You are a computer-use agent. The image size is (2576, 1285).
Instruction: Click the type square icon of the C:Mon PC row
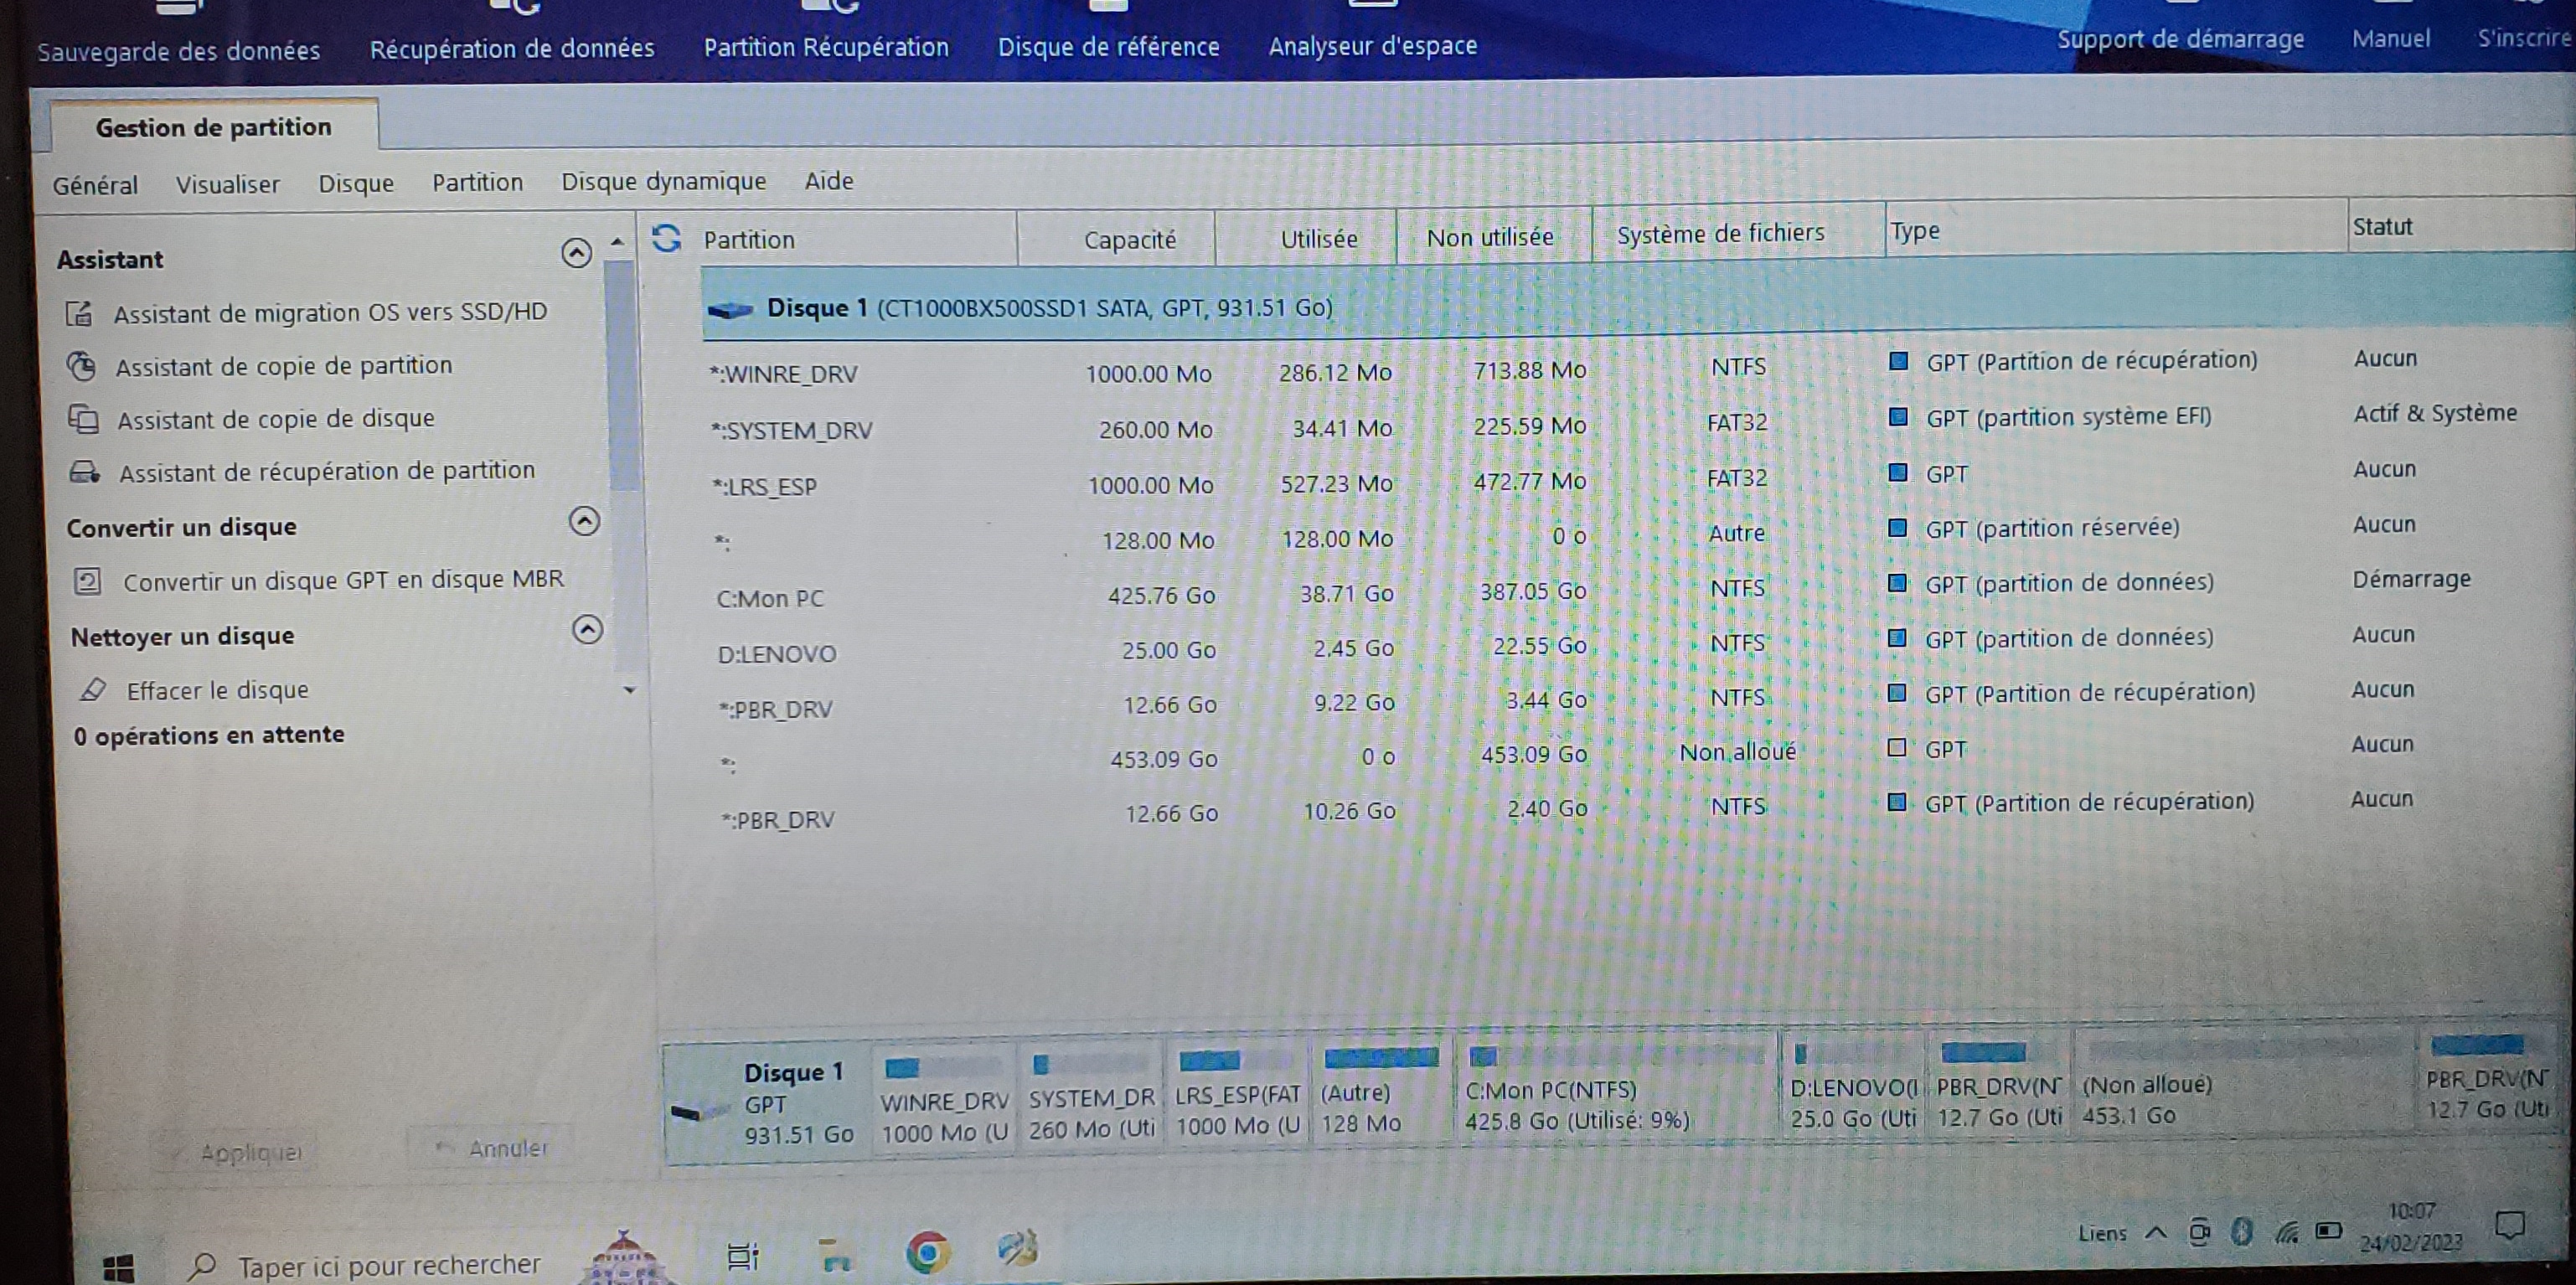point(1897,582)
